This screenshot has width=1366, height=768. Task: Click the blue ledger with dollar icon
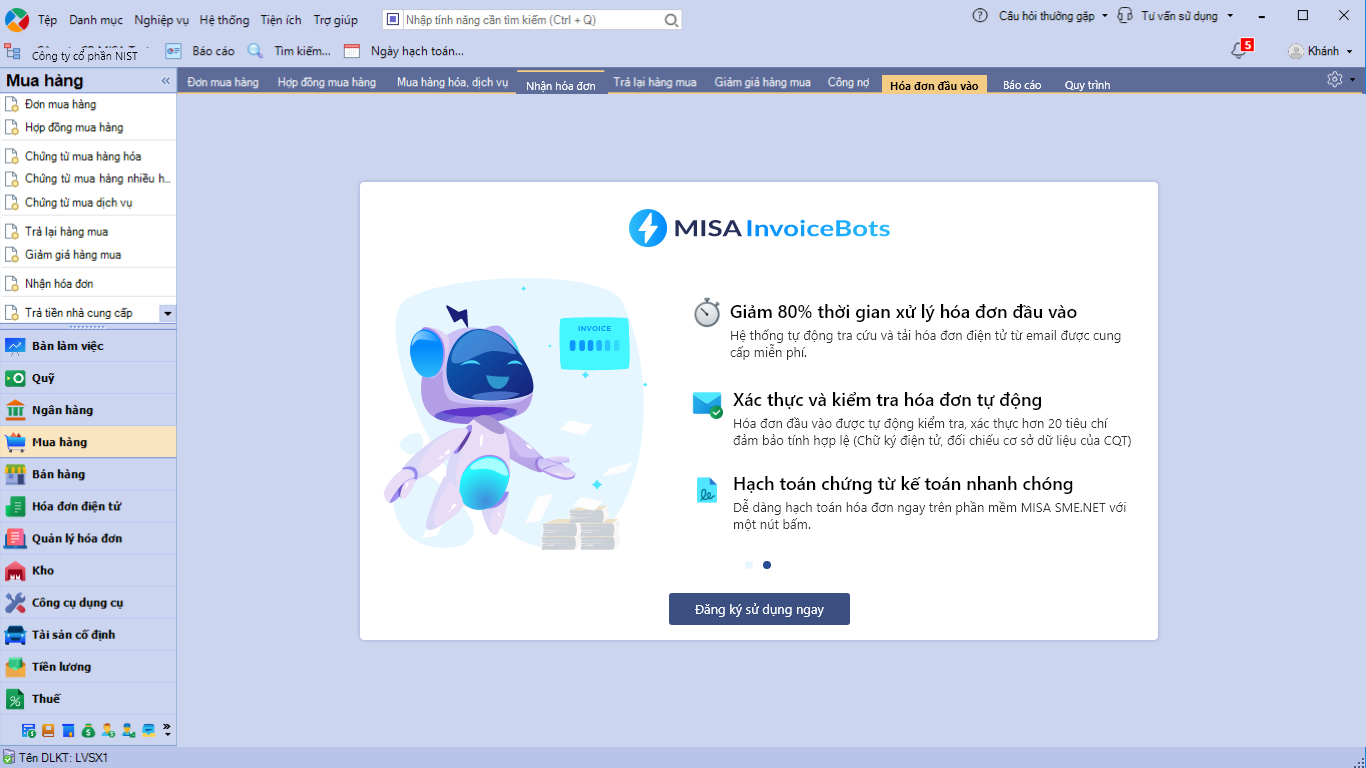[x=29, y=731]
